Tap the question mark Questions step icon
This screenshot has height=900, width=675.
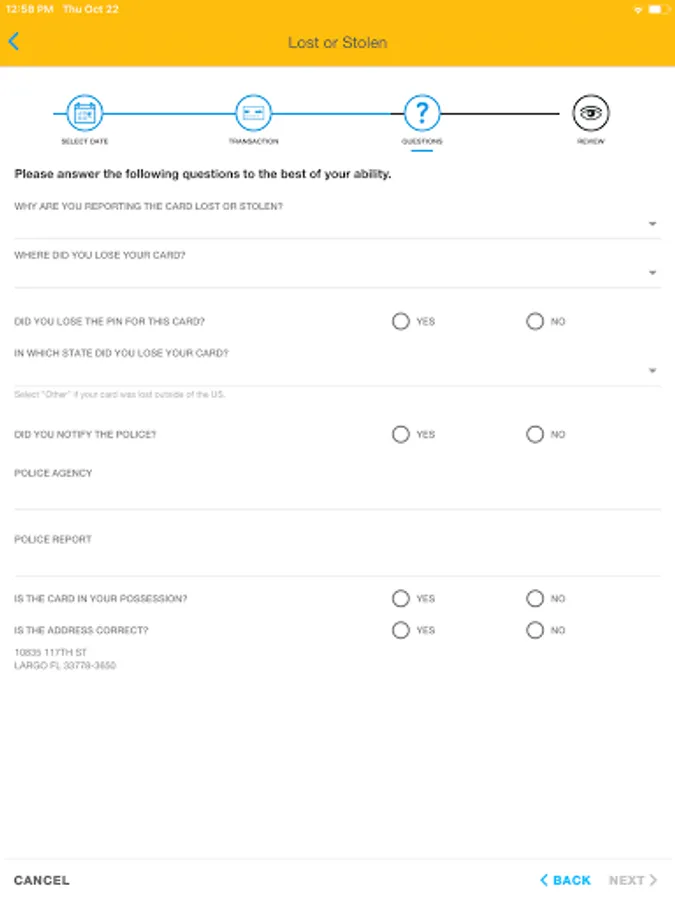click(422, 113)
